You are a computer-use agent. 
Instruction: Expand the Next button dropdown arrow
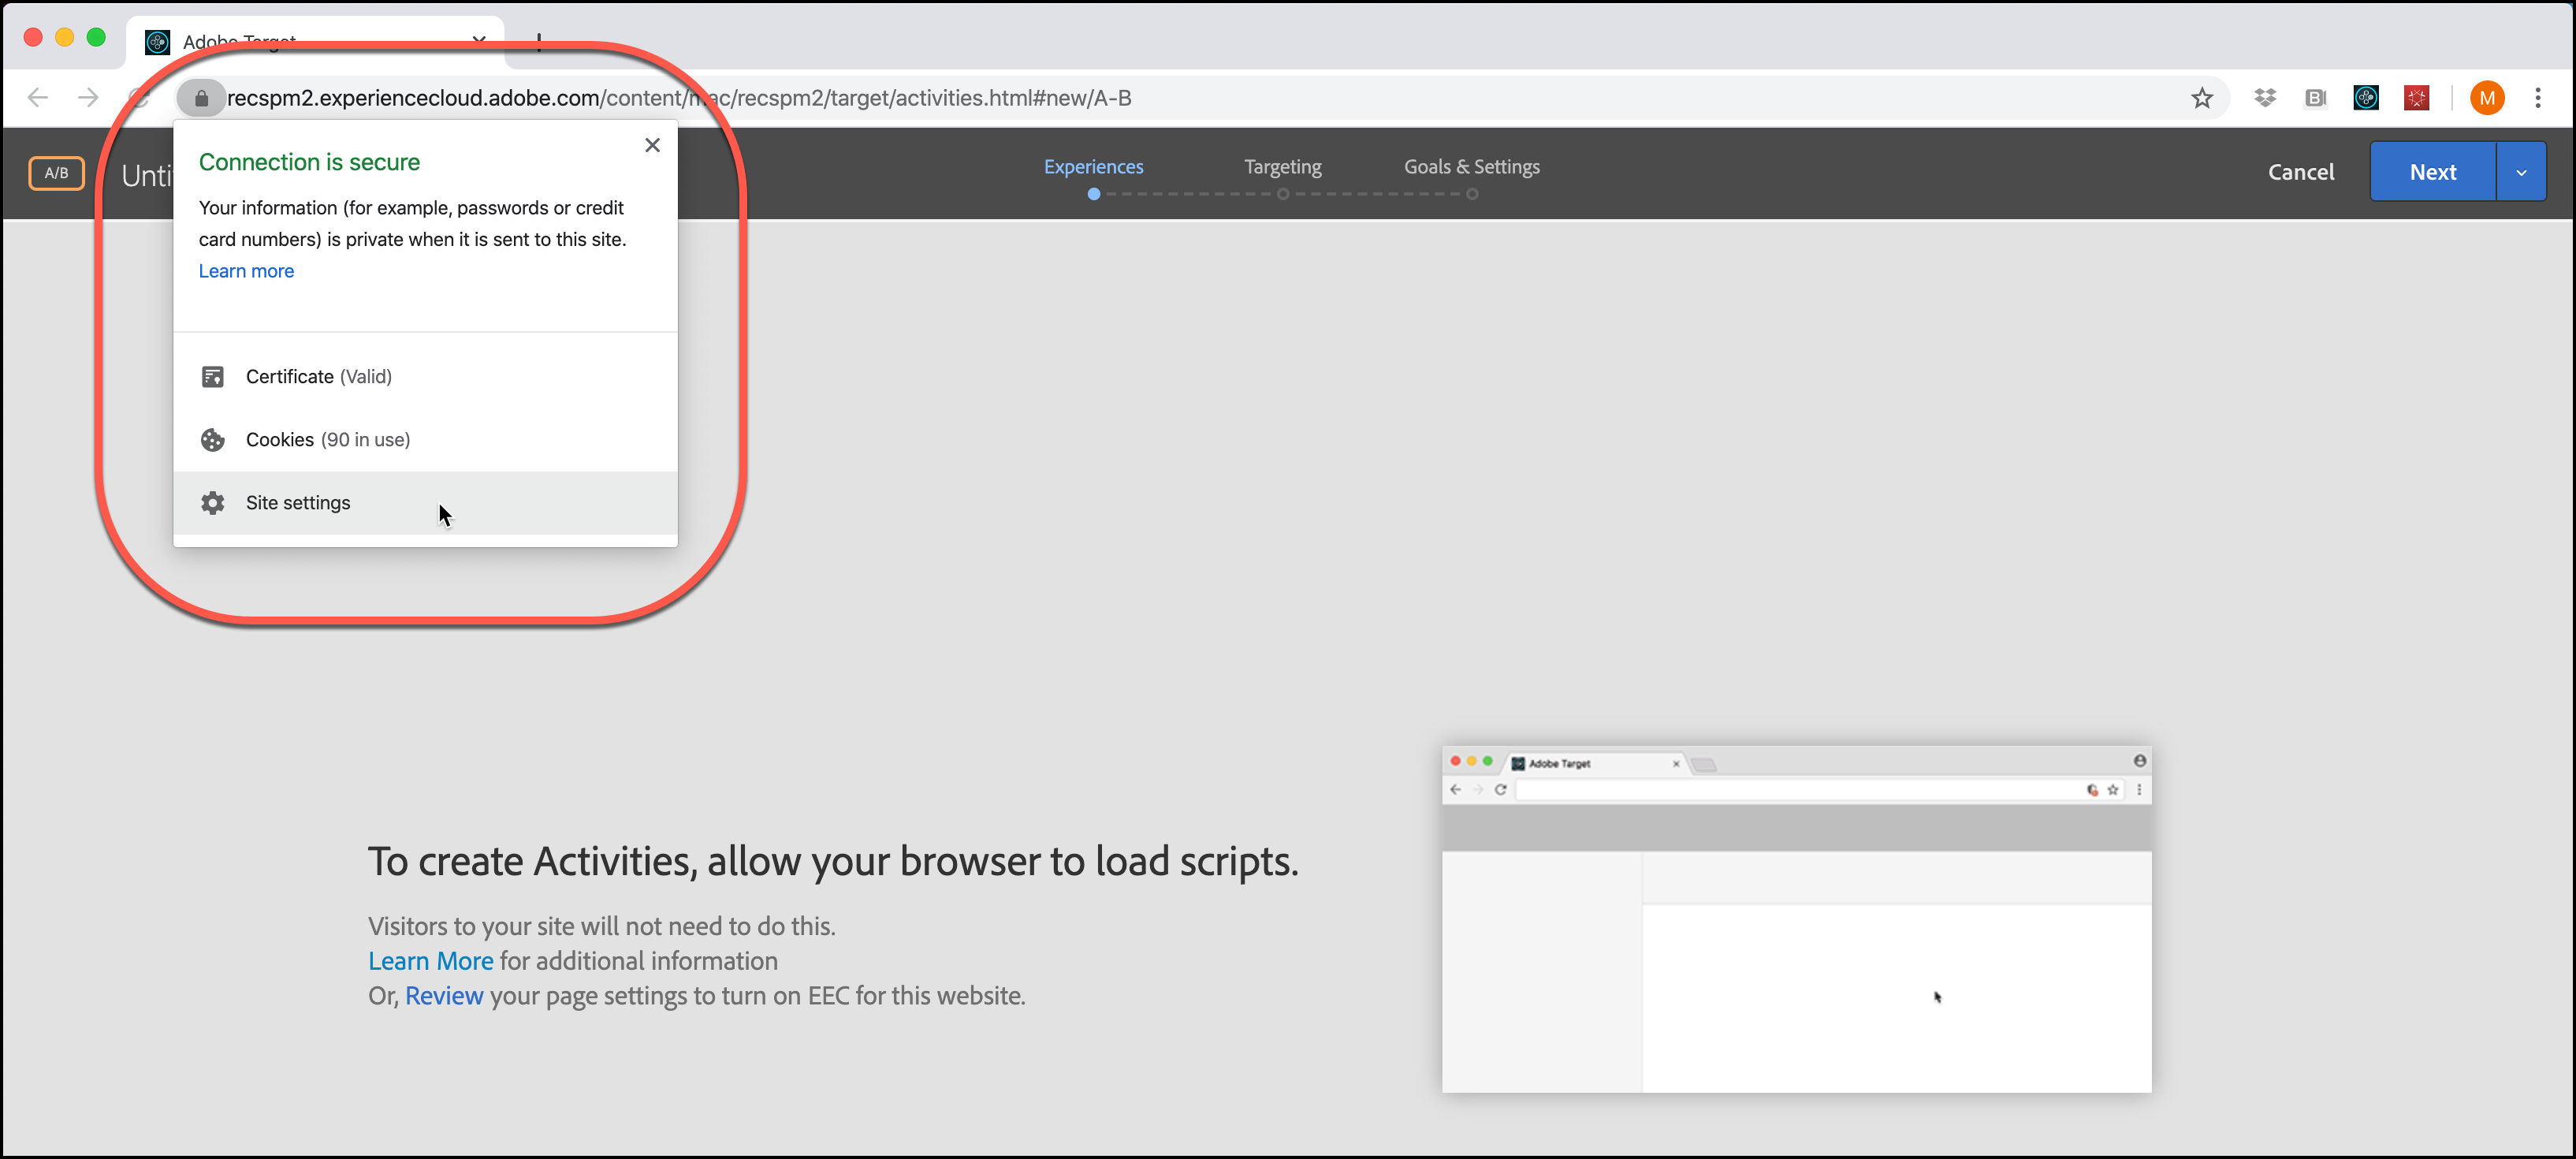(x=2521, y=172)
